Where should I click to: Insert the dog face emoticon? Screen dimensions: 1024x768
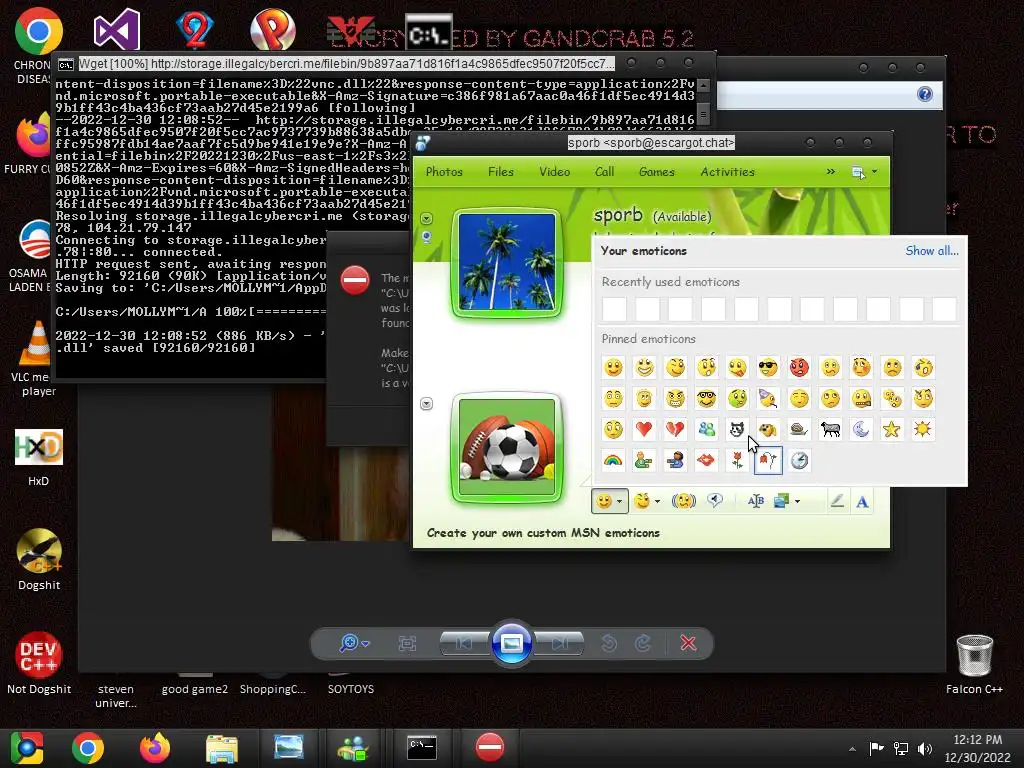click(768, 429)
